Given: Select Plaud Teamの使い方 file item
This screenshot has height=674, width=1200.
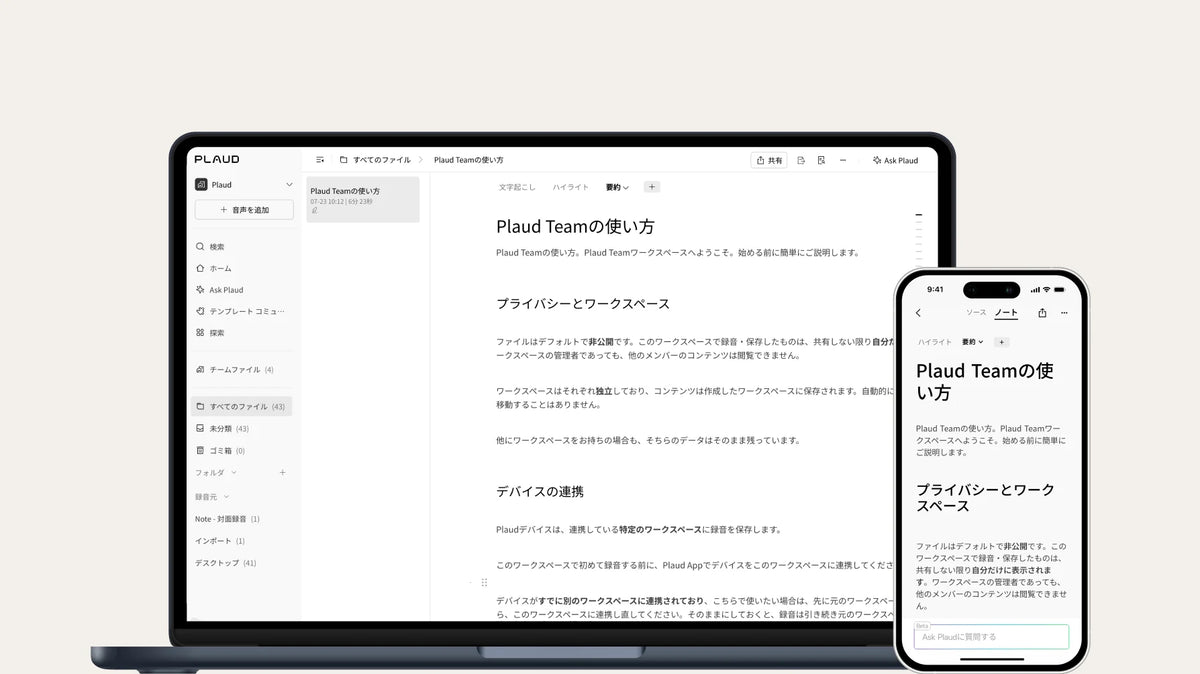Looking at the screenshot, I should pyautogui.click(x=363, y=199).
